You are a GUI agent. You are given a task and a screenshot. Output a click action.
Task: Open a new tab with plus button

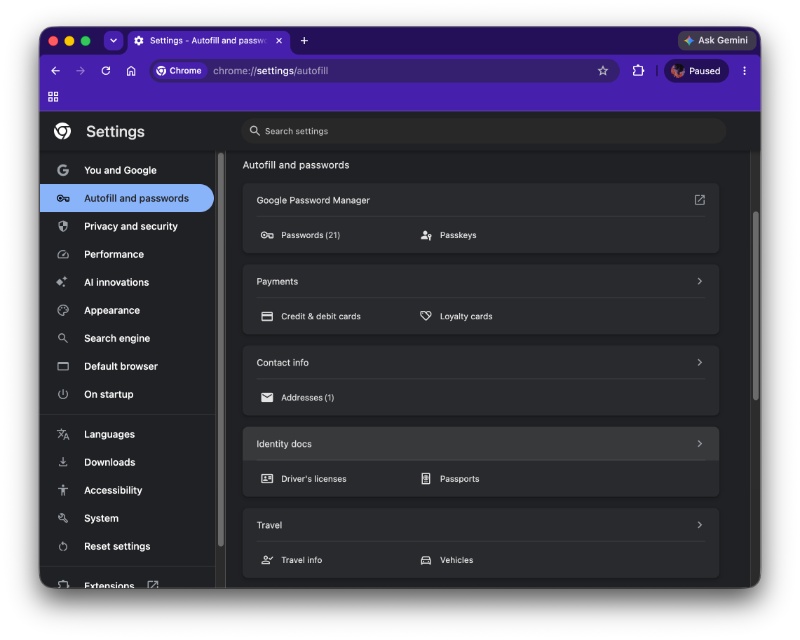tap(304, 41)
